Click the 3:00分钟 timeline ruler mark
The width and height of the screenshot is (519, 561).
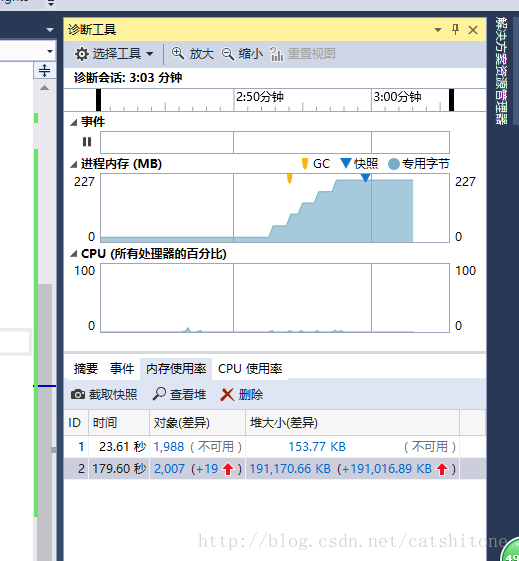(397, 97)
